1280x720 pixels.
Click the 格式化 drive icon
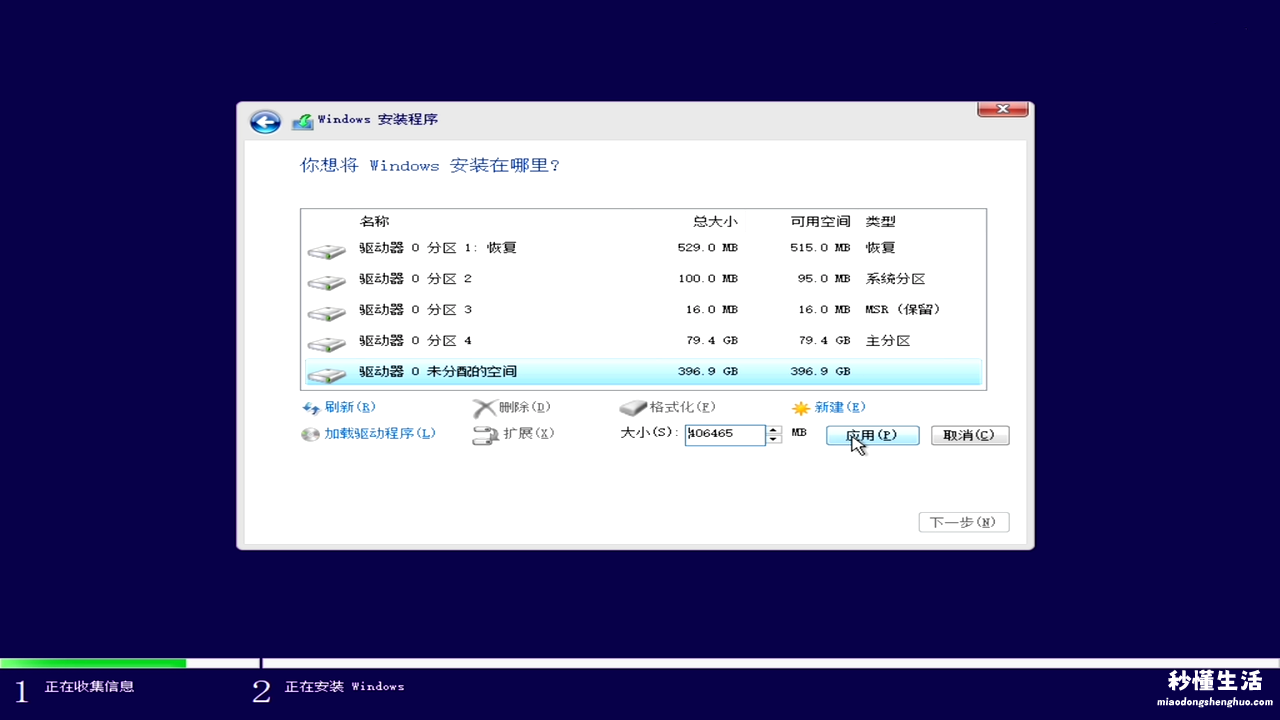(633, 408)
